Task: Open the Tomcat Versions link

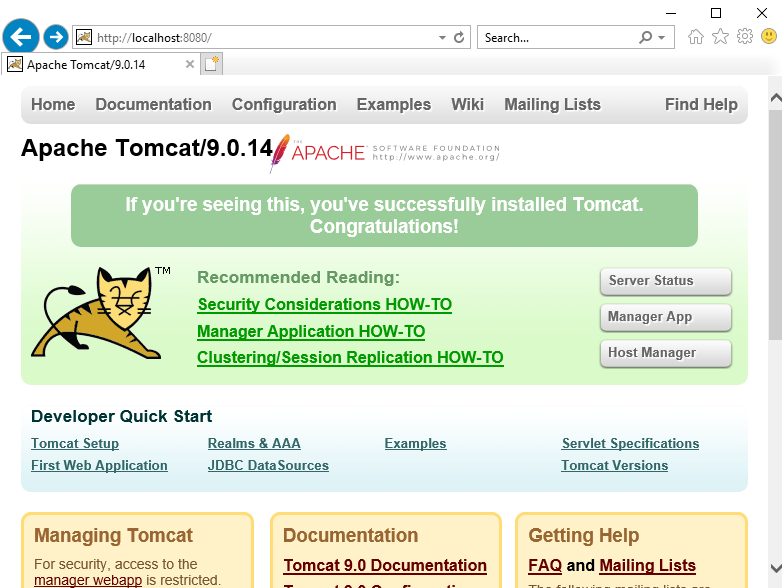Action: coord(614,465)
